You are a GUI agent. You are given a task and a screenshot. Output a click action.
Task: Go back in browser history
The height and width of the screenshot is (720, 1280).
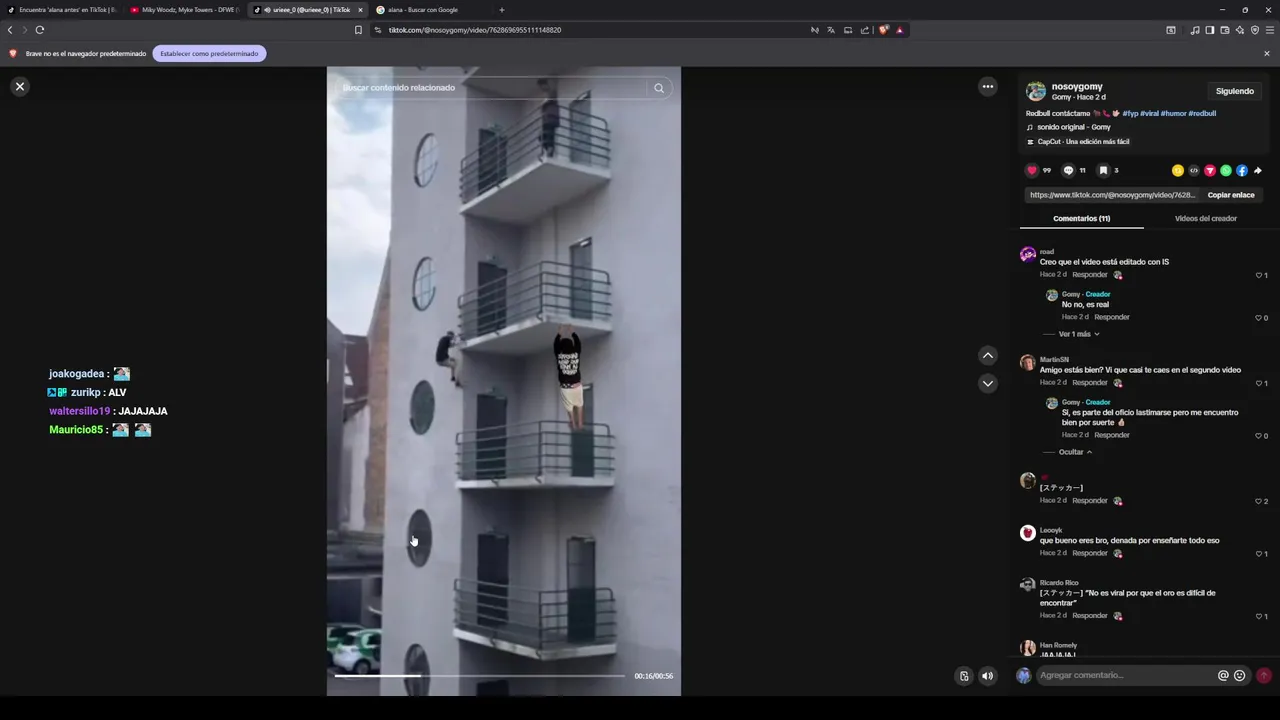(10, 30)
